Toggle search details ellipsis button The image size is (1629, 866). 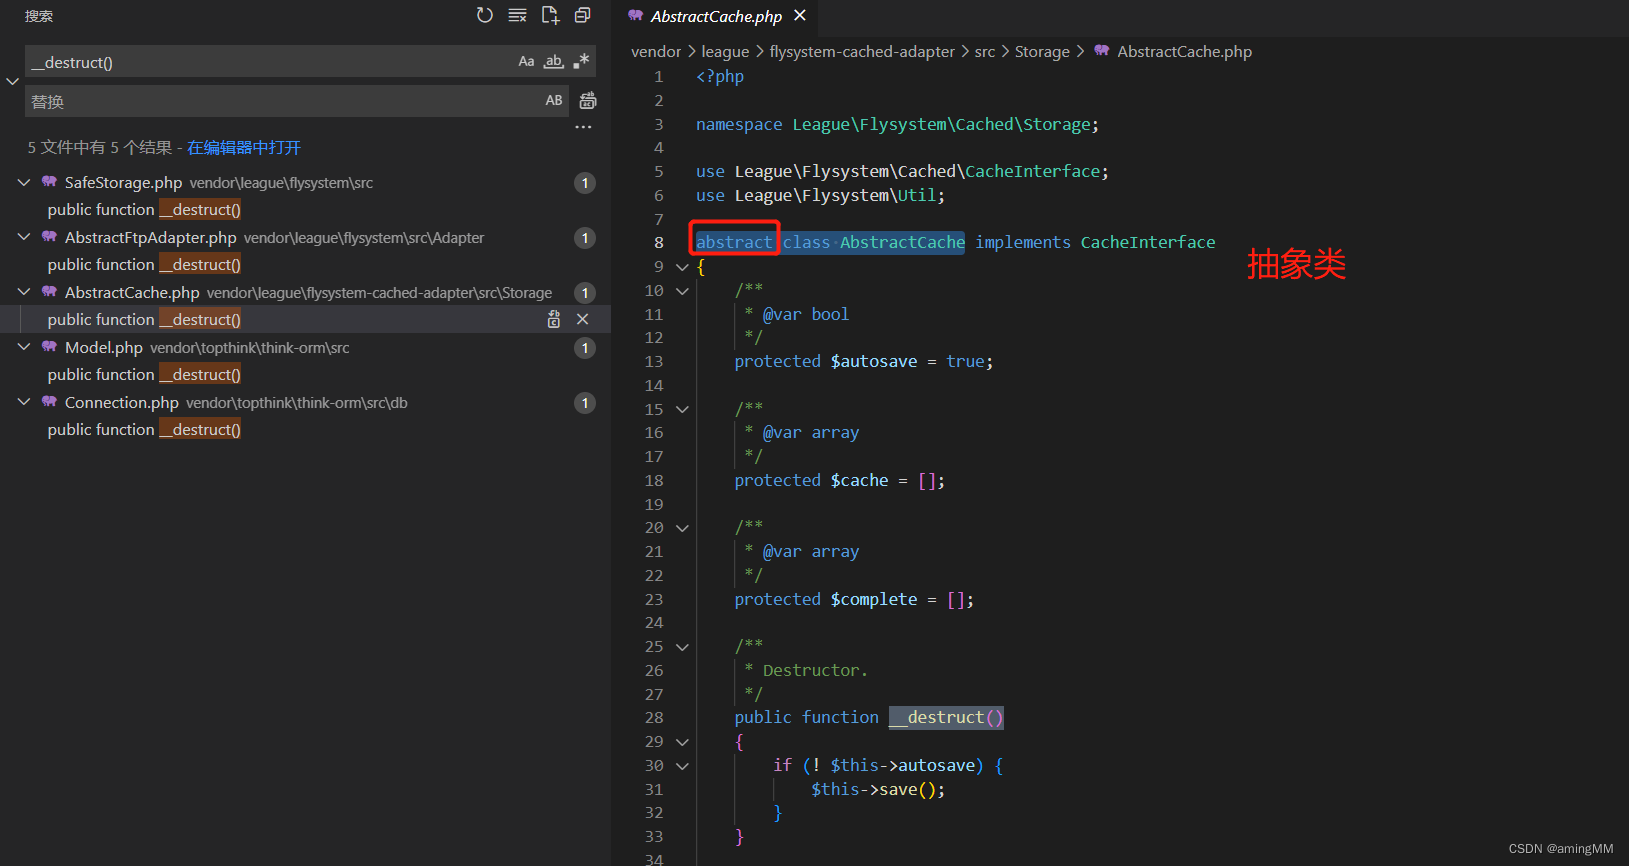tap(584, 127)
